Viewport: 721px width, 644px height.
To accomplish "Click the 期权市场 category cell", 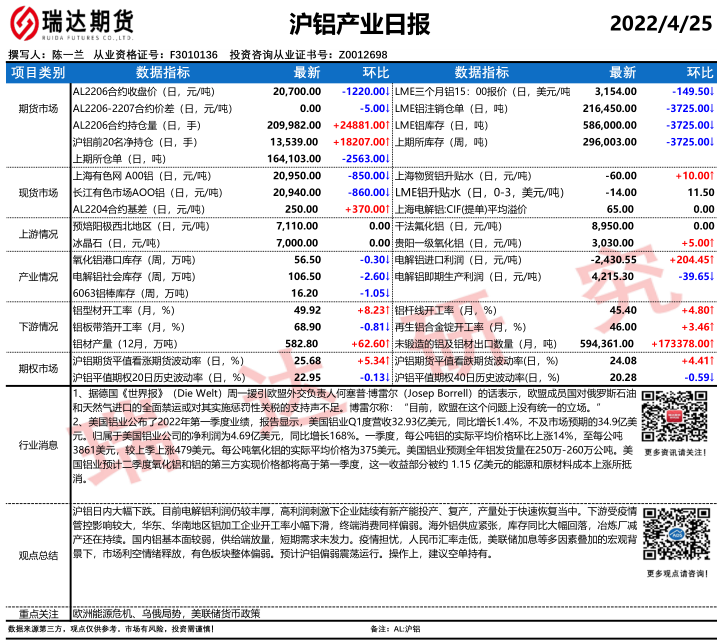I will coord(37,368).
